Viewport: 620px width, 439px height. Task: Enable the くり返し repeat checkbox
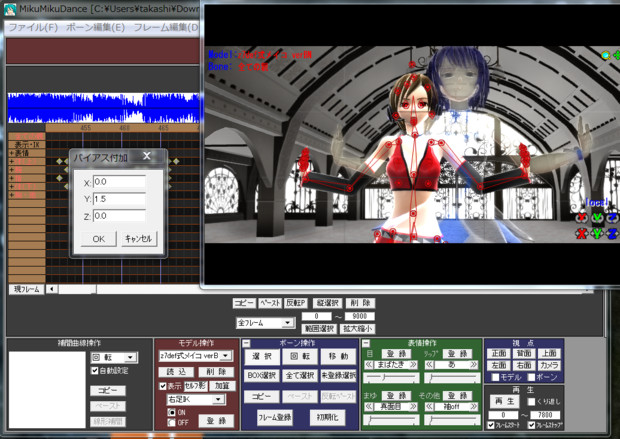tap(531, 401)
